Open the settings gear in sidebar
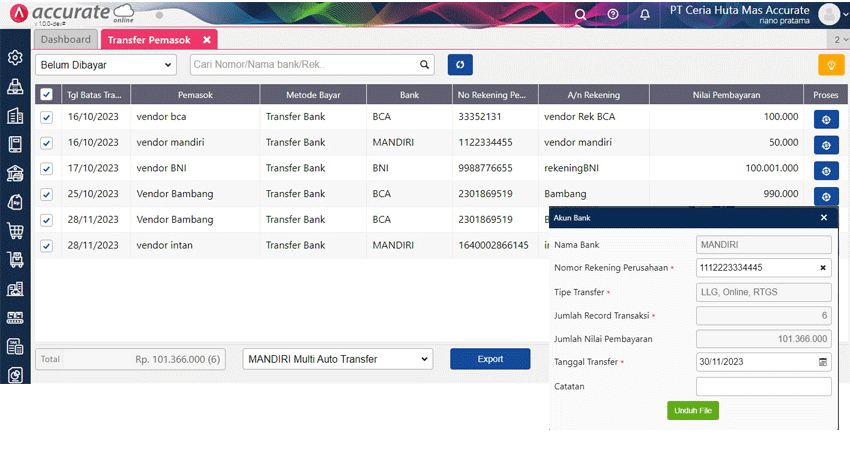This screenshot has height=450, width=850. (15, 58)
